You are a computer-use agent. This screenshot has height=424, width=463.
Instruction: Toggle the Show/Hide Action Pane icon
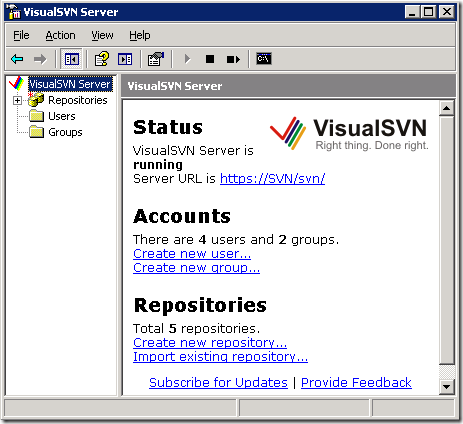point(125,59)
